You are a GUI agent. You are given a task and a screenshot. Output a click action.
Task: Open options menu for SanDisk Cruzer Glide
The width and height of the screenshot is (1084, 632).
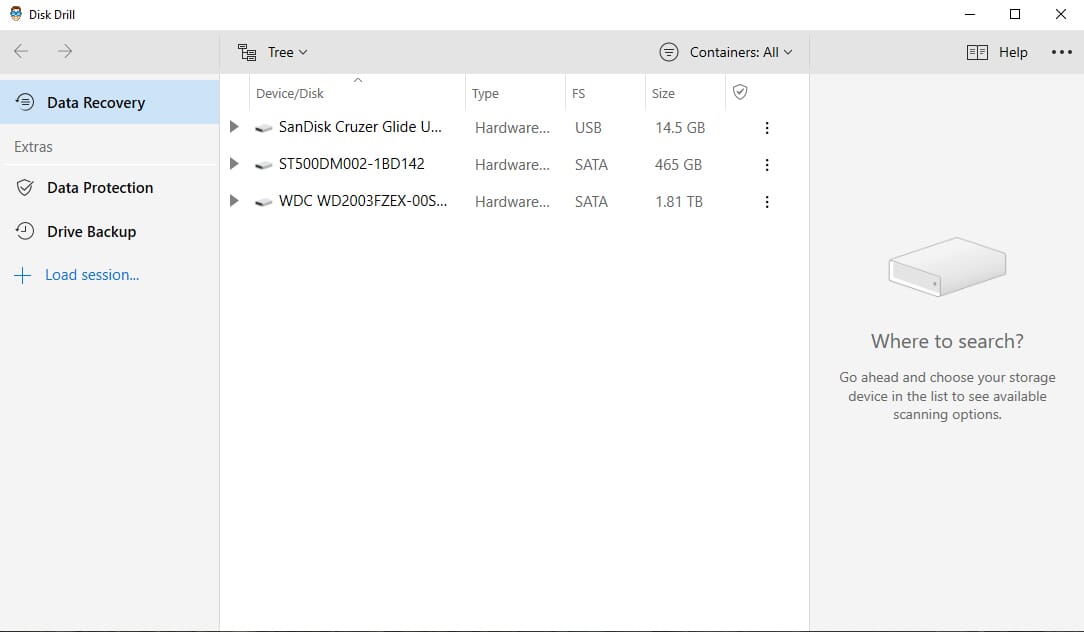point(767,128)
